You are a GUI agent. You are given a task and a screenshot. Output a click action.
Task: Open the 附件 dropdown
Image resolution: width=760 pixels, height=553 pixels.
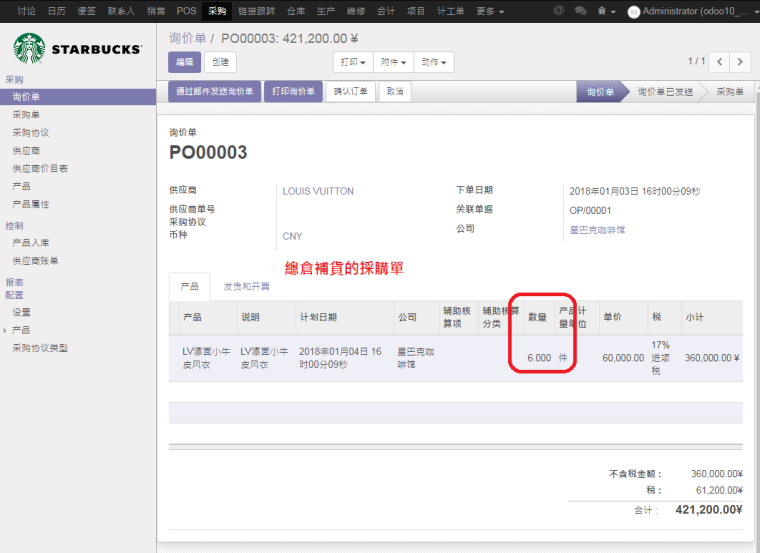(x=393, y=62)
